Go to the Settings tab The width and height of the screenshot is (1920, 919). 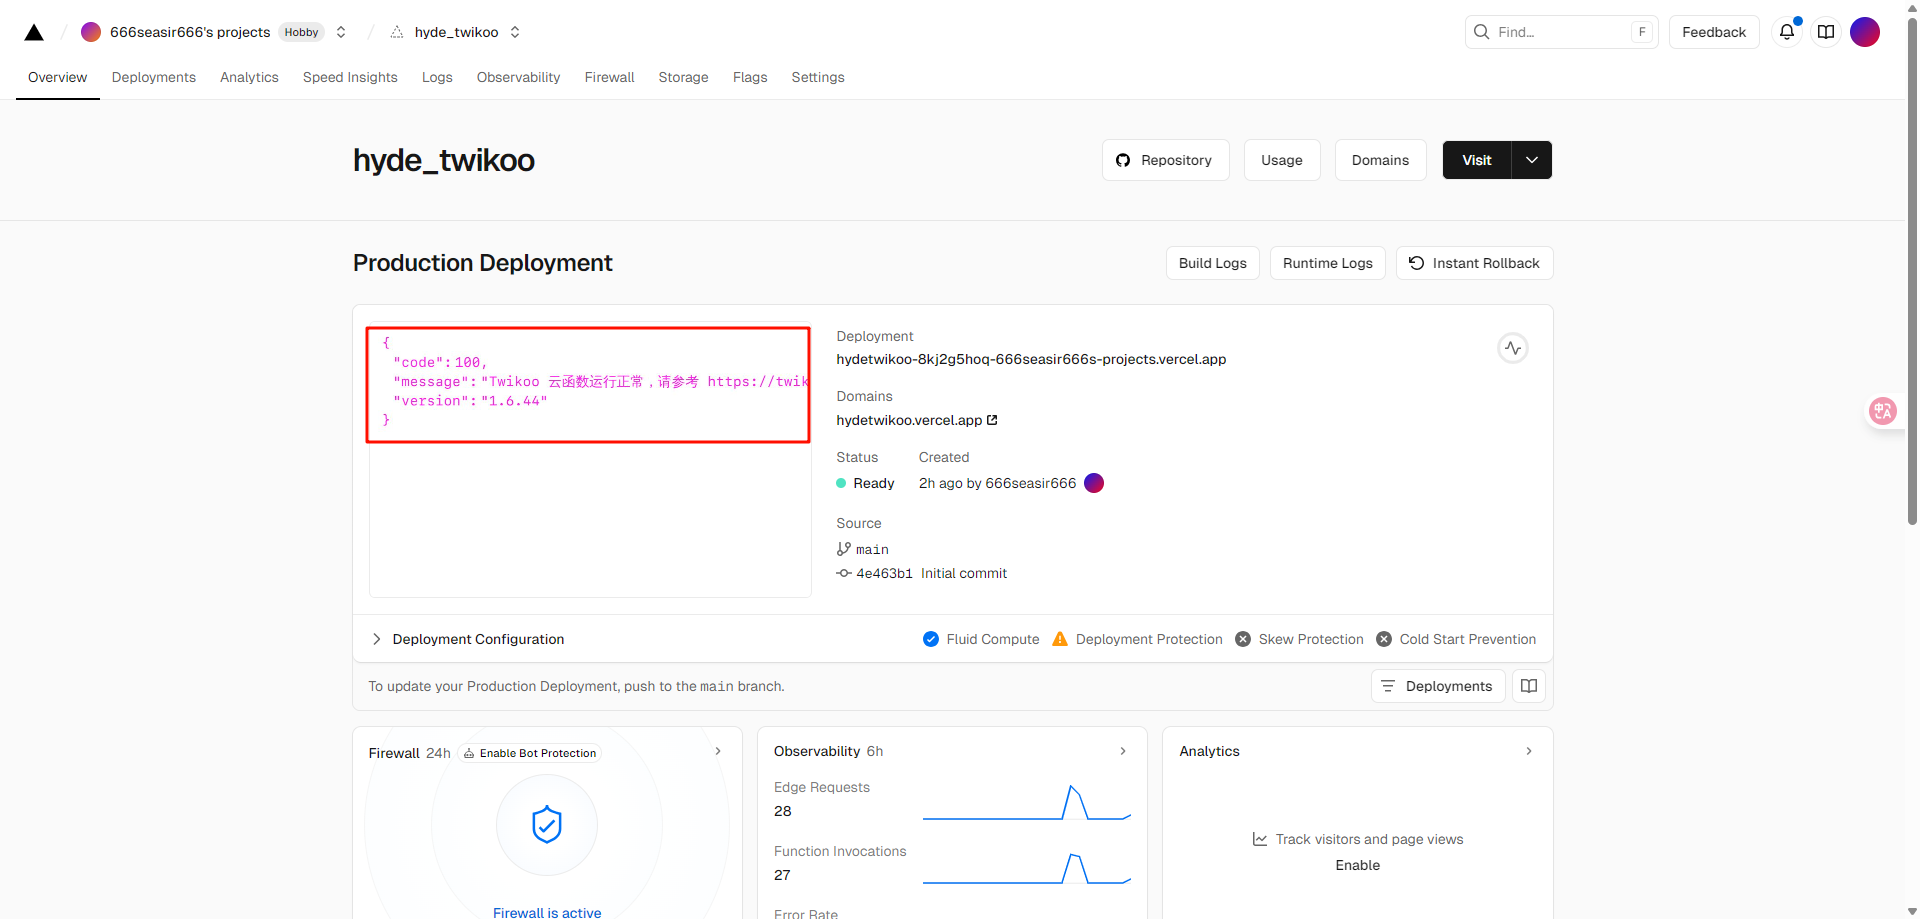pos(818,77)
